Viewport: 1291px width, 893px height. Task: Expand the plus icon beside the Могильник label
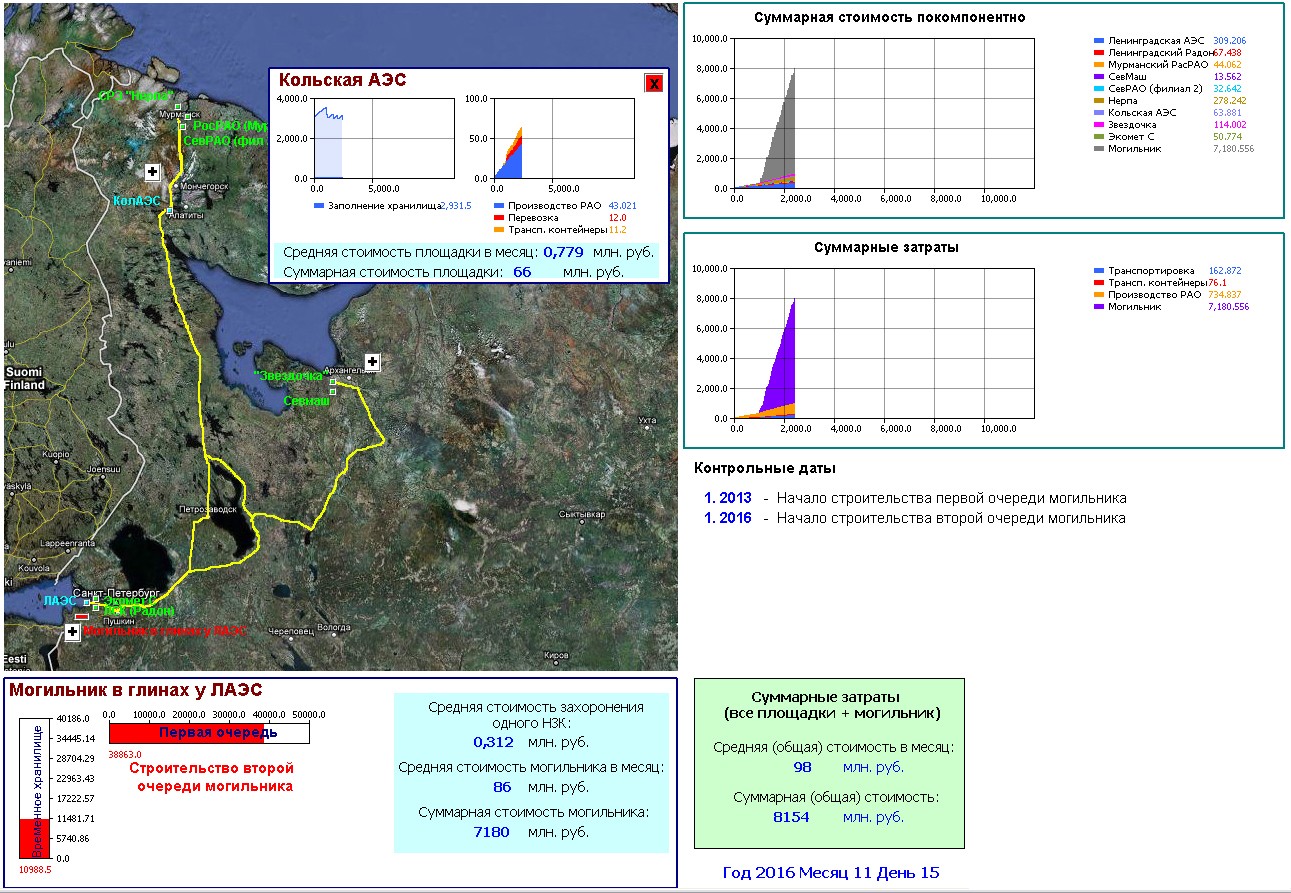73,632
